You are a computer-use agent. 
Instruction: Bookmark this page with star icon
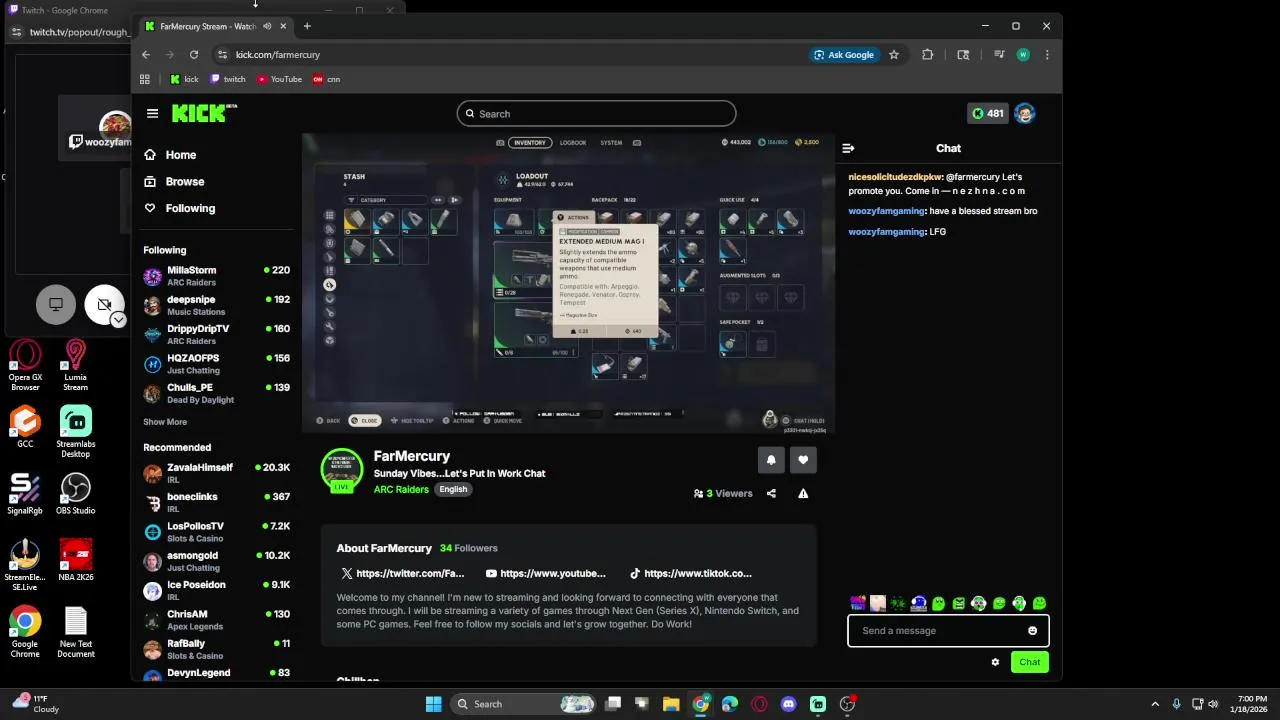pos(894,55)
